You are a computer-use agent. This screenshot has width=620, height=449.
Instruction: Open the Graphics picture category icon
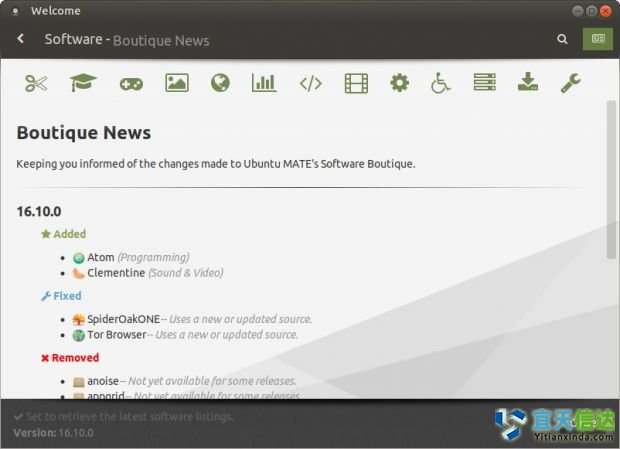177,84
